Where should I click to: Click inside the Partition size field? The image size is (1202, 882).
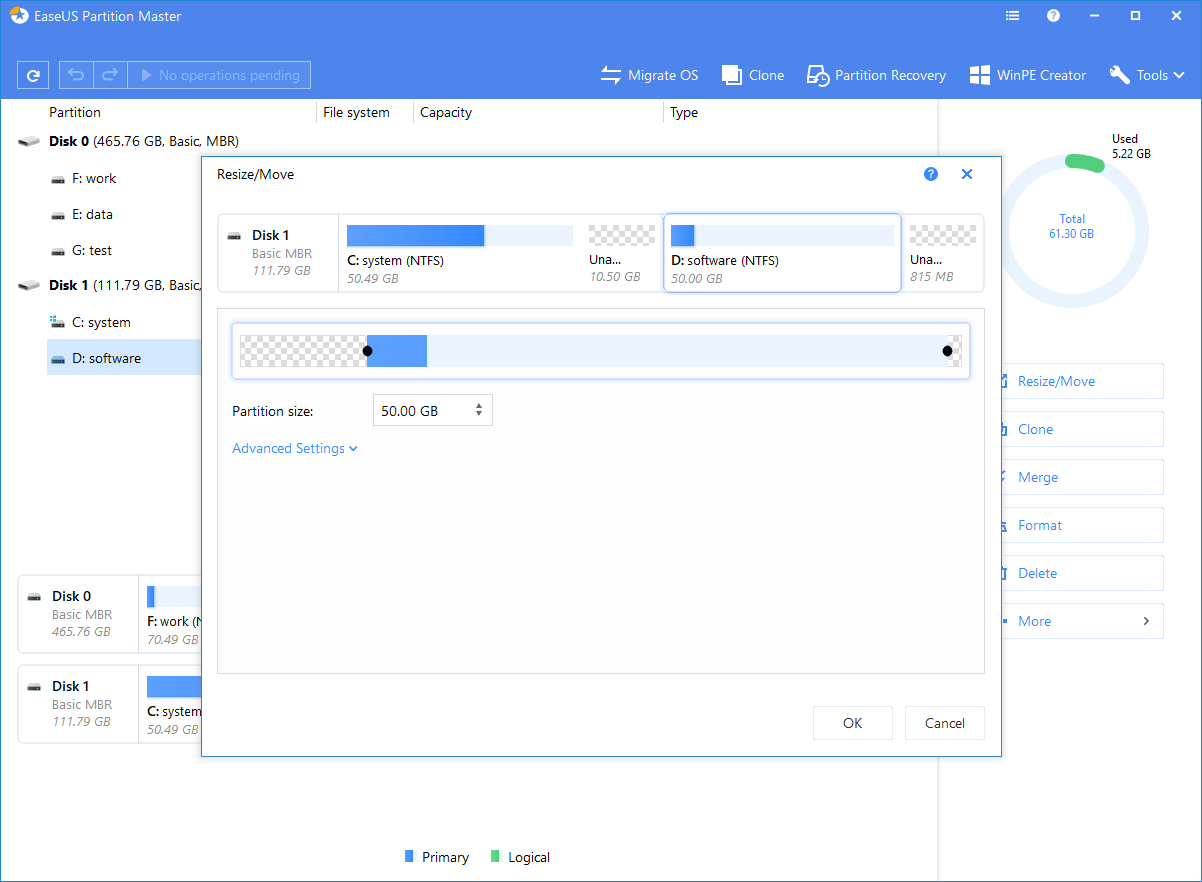pos(425,409)
